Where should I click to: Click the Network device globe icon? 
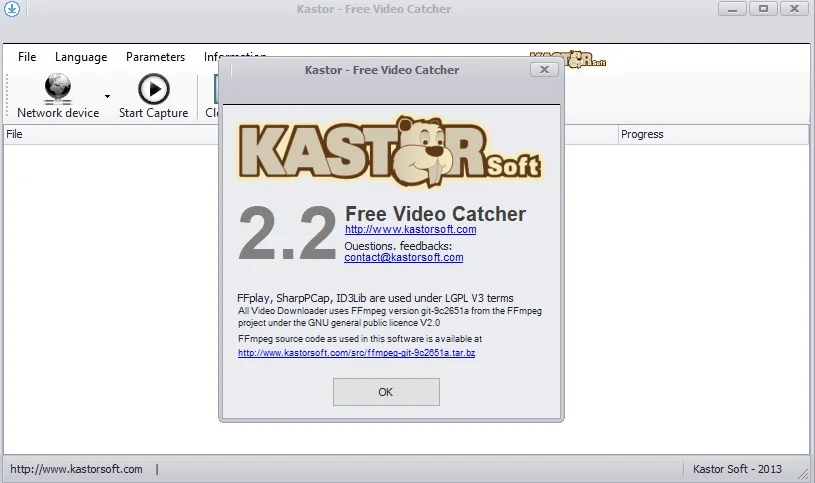[58, 88]
